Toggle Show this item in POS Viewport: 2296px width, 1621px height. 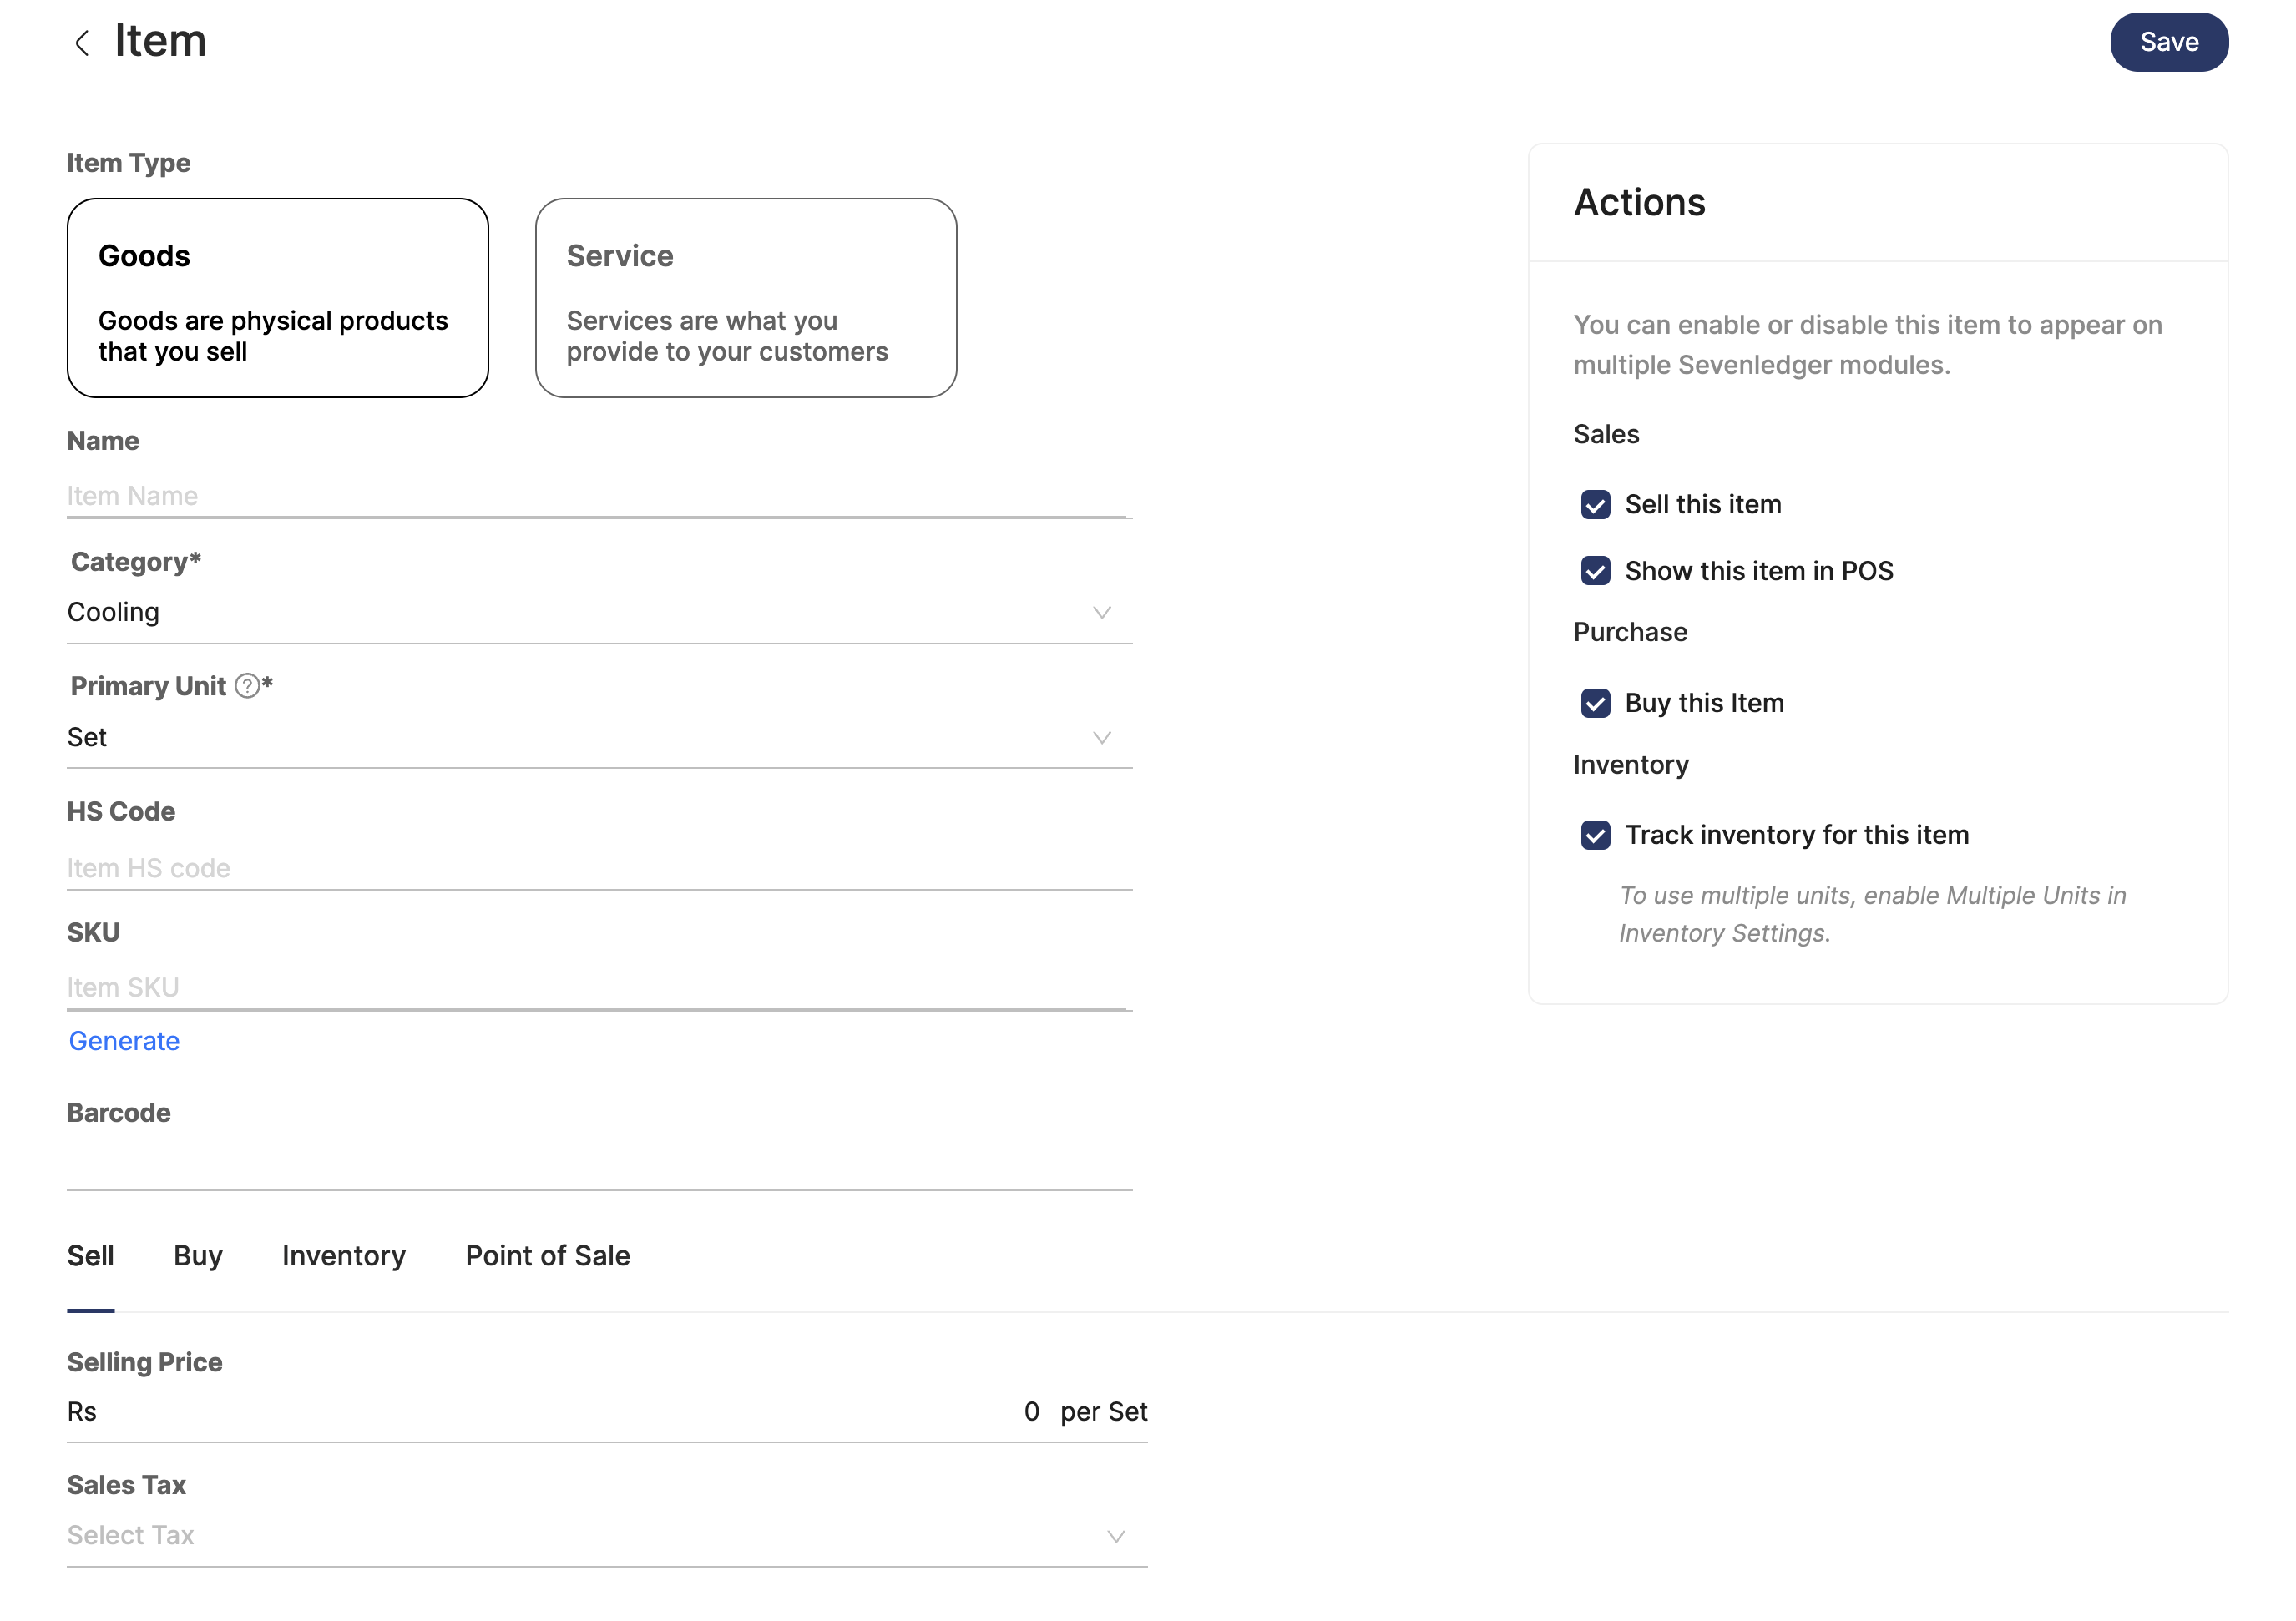coord(1596,571)
